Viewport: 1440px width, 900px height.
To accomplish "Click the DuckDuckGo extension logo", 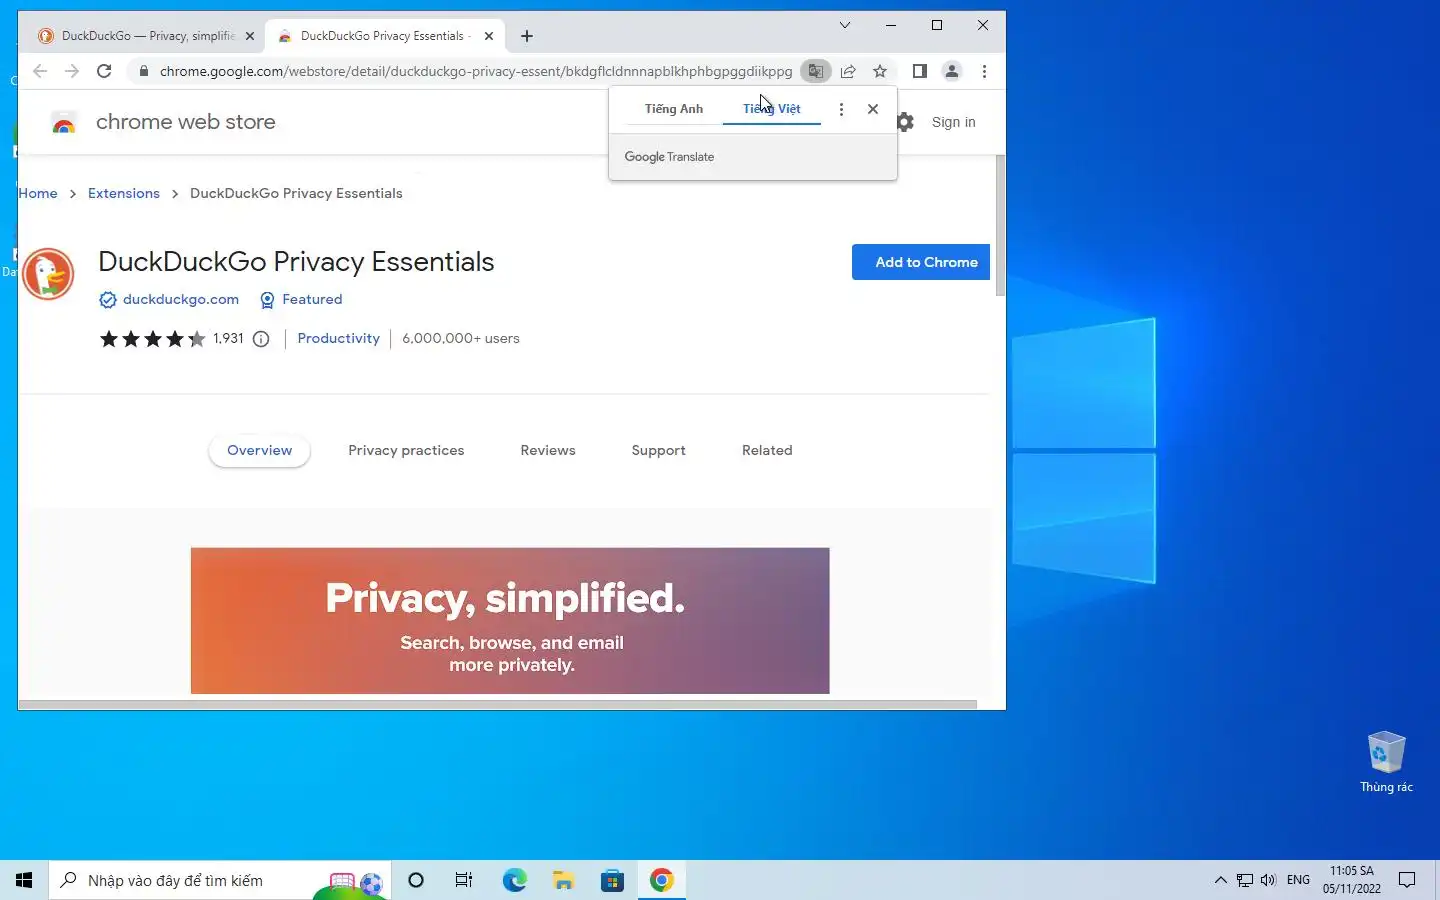I will [48, 274].
